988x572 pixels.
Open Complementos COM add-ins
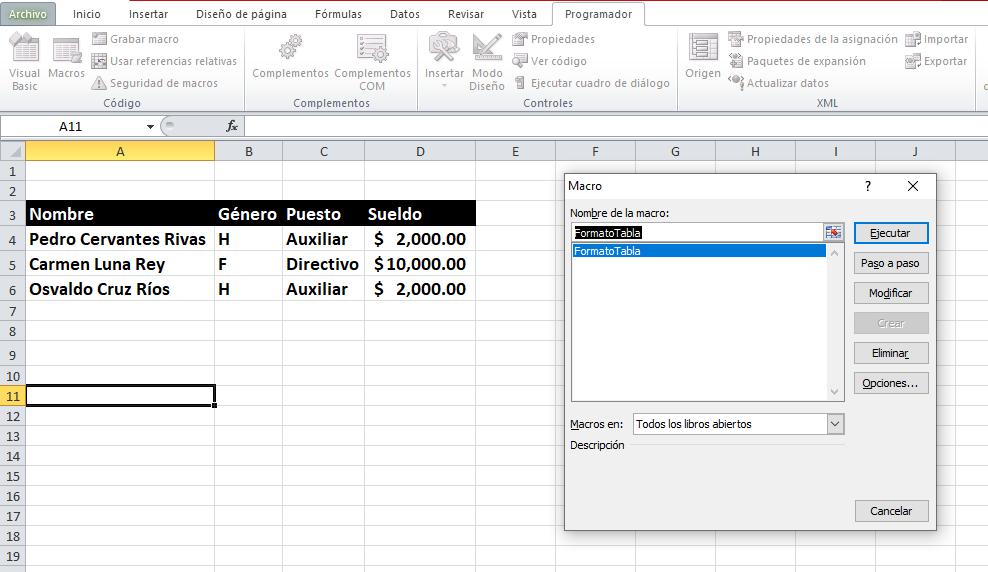[x=372, y=62]
